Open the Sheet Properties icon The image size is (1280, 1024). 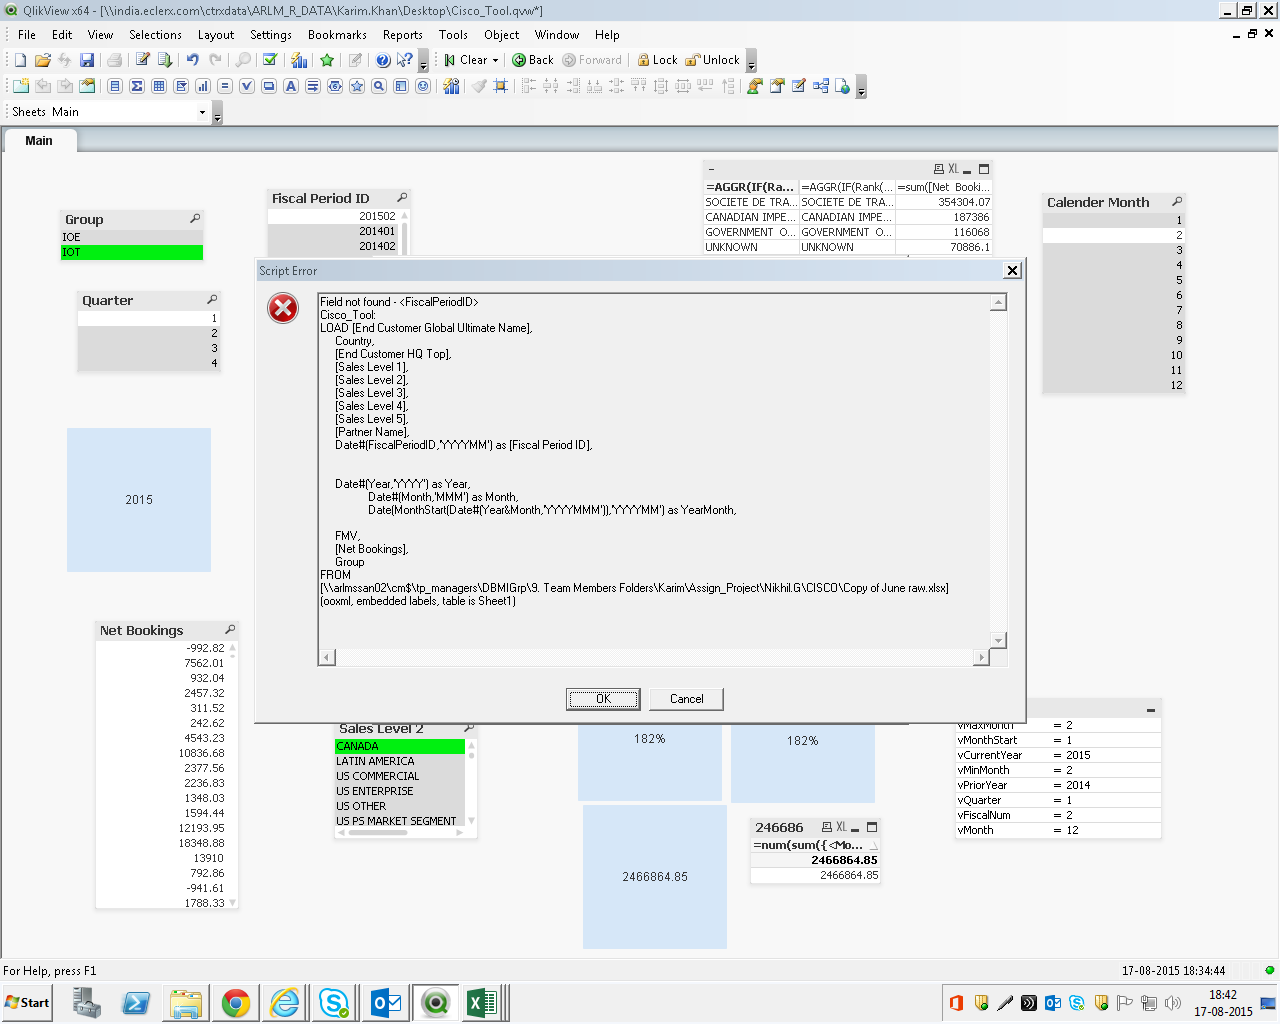pos(87,86)
